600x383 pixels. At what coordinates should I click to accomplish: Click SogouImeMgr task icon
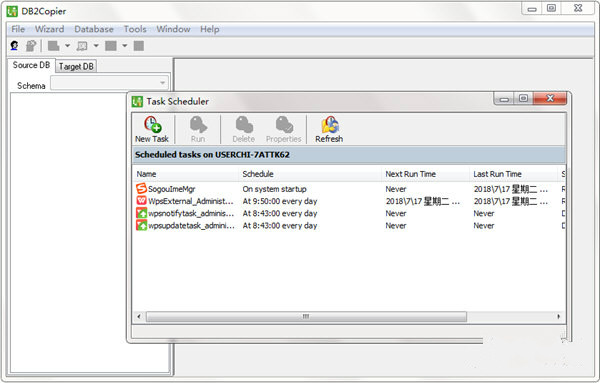pos(141,188)
